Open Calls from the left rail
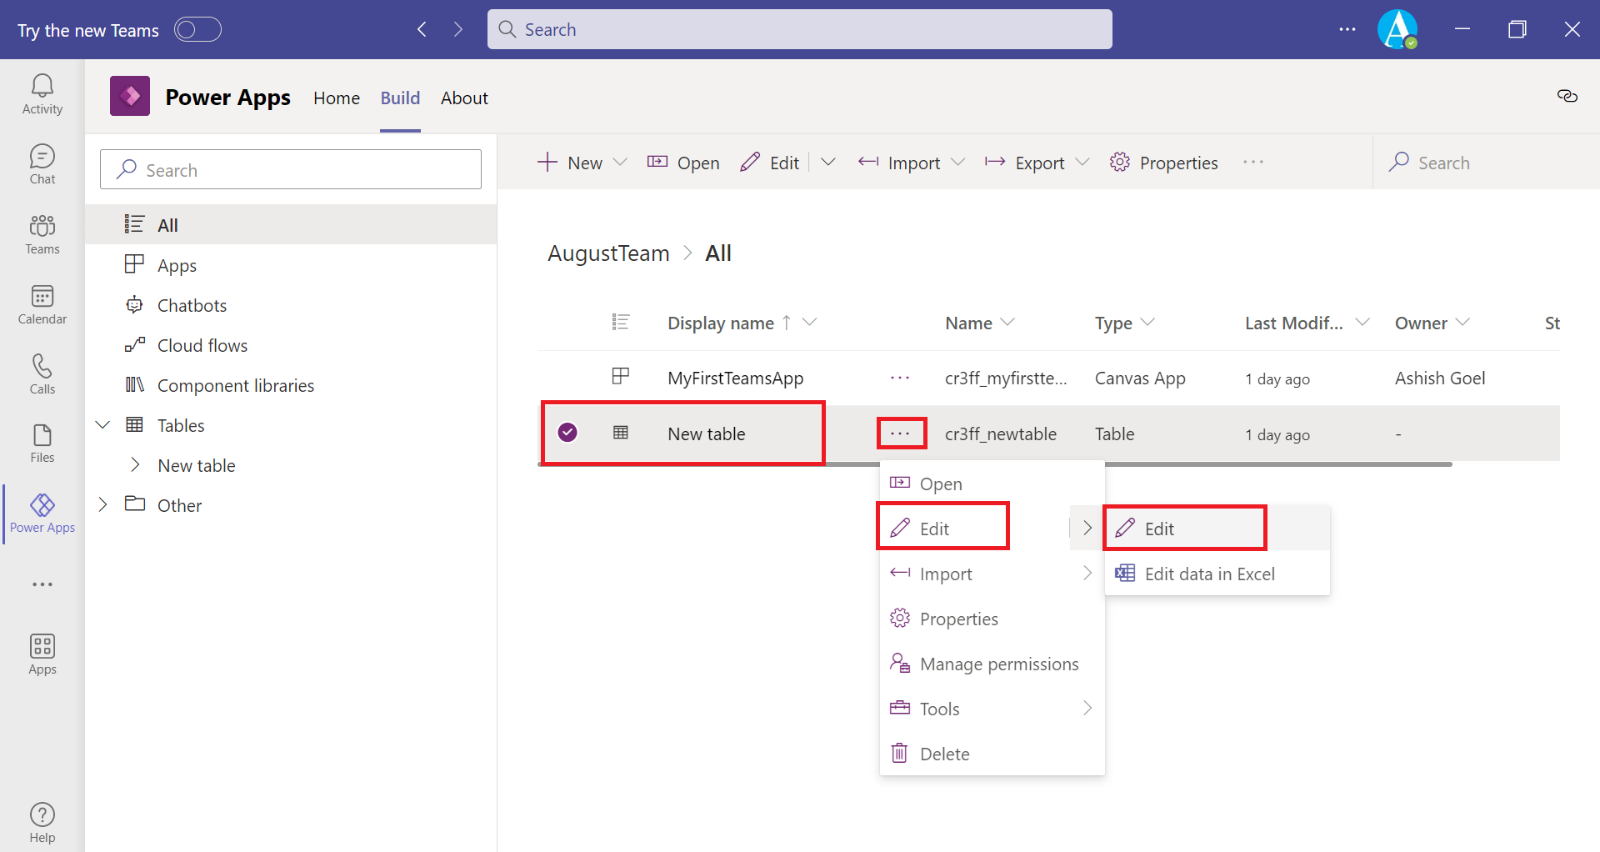Viewport: 1600px width, 852px height. point(42,374)
